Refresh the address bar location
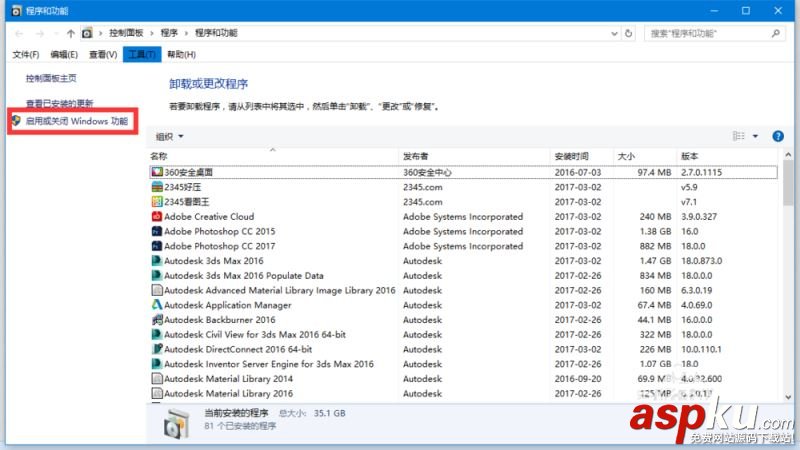 pos(629,33)
